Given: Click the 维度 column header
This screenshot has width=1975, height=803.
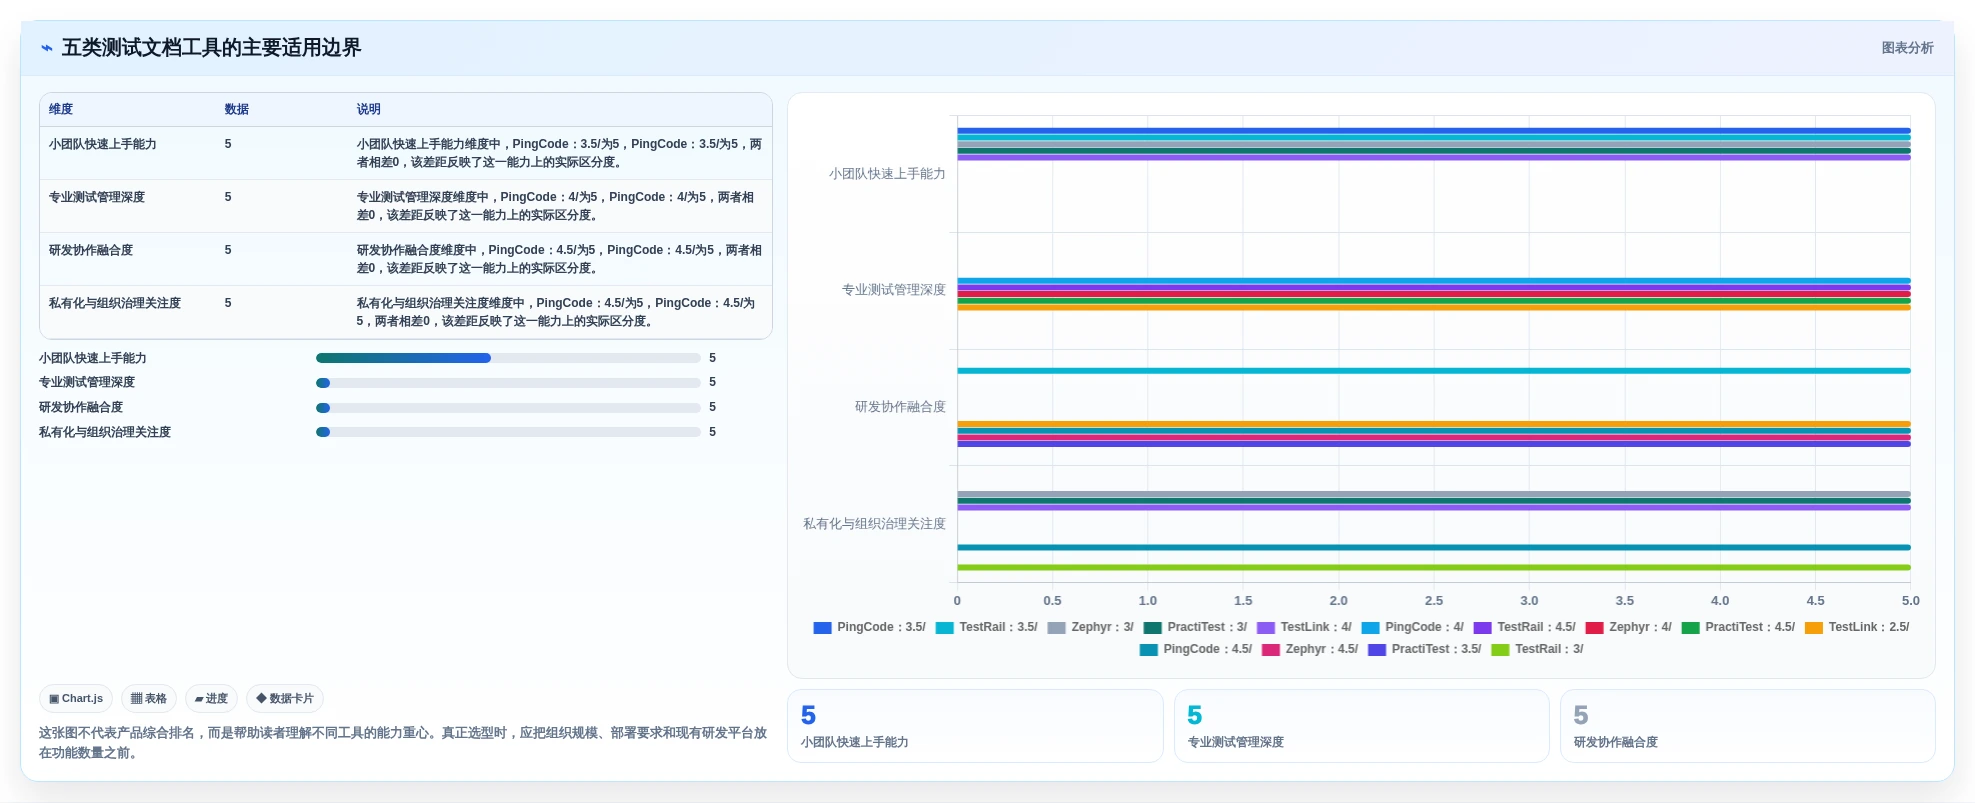Looking at the screenshot, I should (x=61, y=109).
